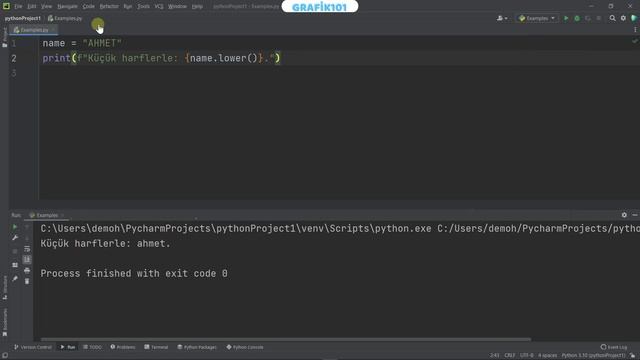Click the Run with Coverage icon

coord(588,18)
